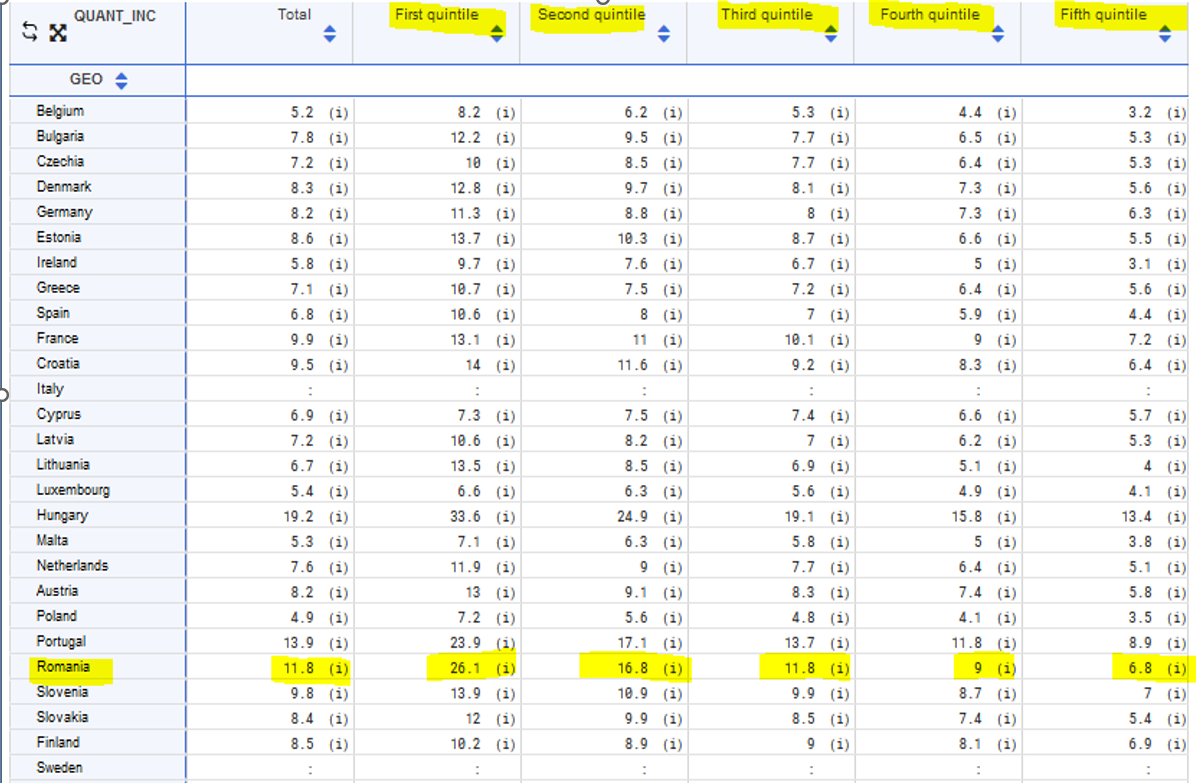Open the info flag for Portugal Third quintile
The image size is (1196, 783).
click(x=840, y=643)
